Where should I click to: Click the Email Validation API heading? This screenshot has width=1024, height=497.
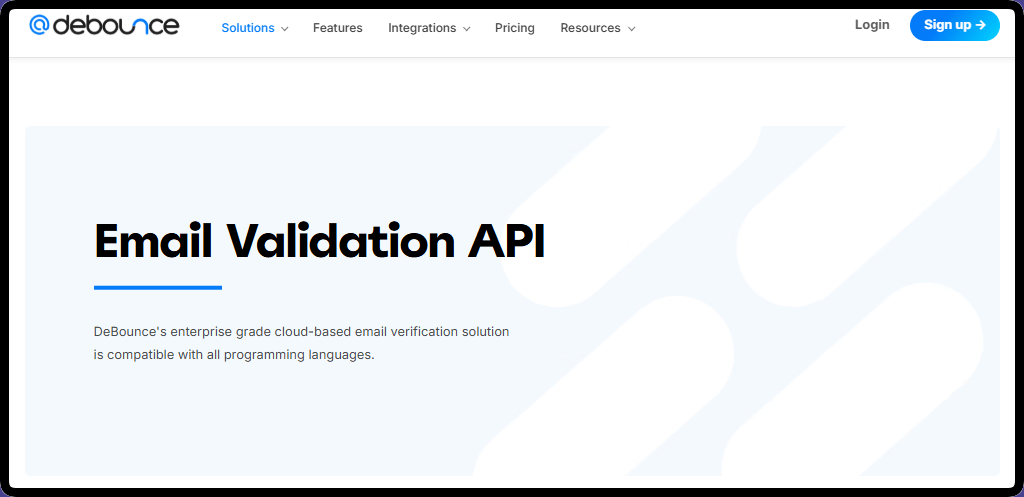320,242
